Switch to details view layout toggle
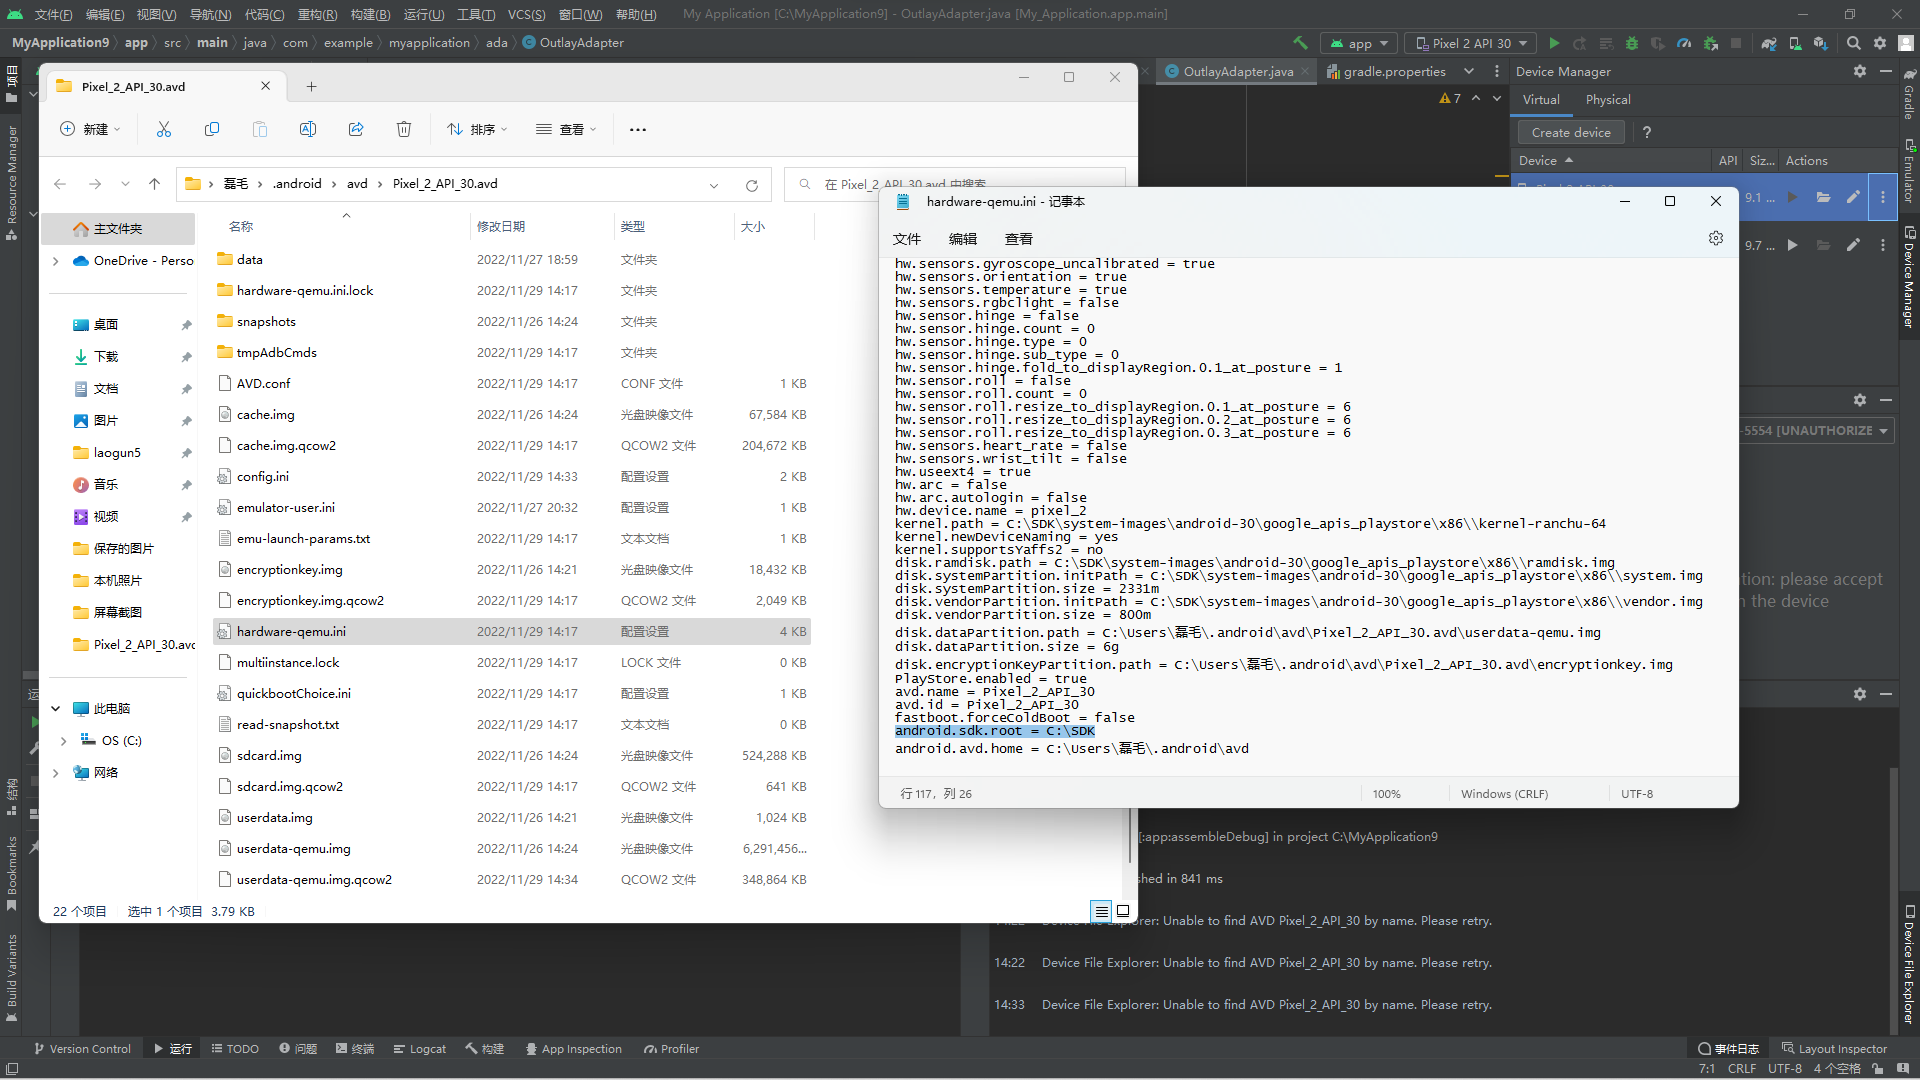This screenshot has width=1920, height=1080. (1101, 911)
